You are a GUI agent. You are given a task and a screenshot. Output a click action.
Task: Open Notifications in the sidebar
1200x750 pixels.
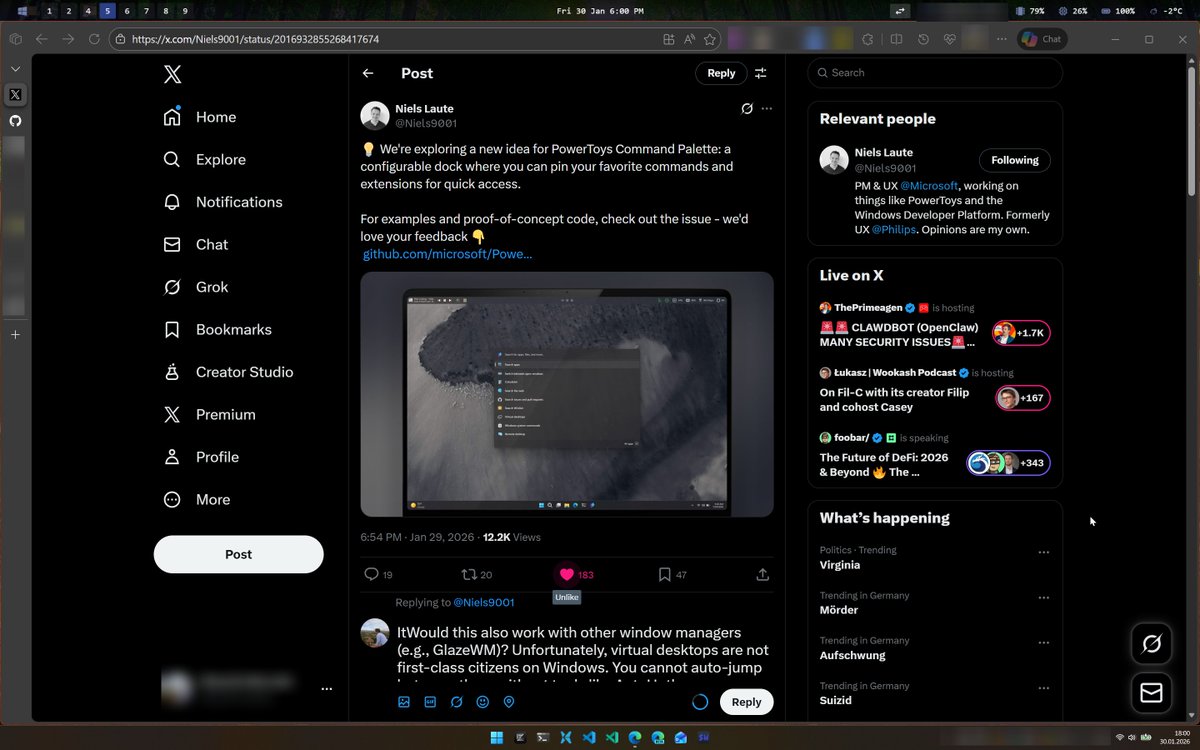(223, 202)
